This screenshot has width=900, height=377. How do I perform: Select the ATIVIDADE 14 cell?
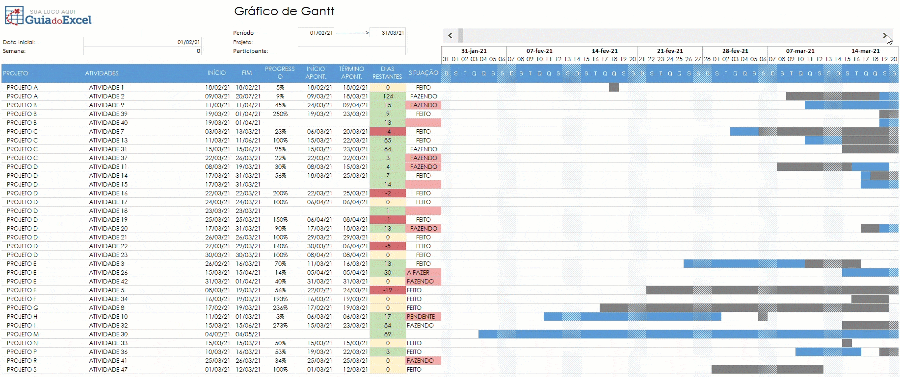[108, 175]
